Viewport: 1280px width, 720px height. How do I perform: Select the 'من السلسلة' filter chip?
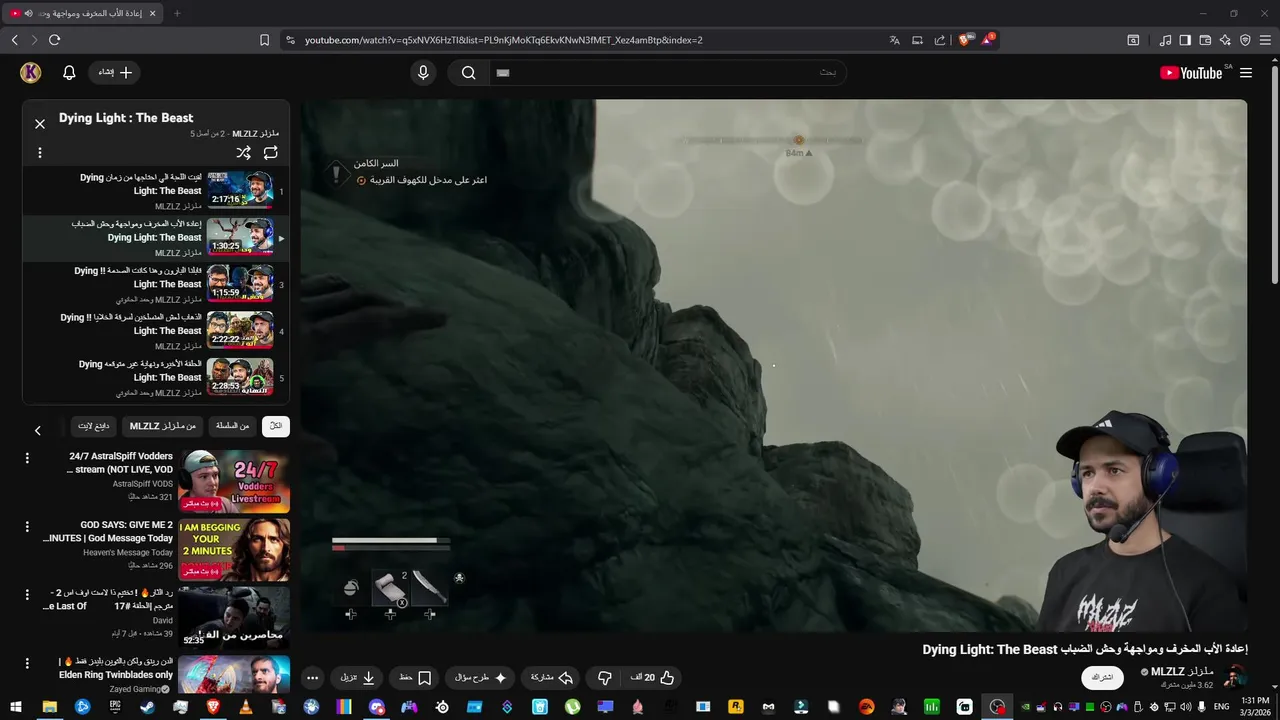pyautogui.click(x=232, y=426)
